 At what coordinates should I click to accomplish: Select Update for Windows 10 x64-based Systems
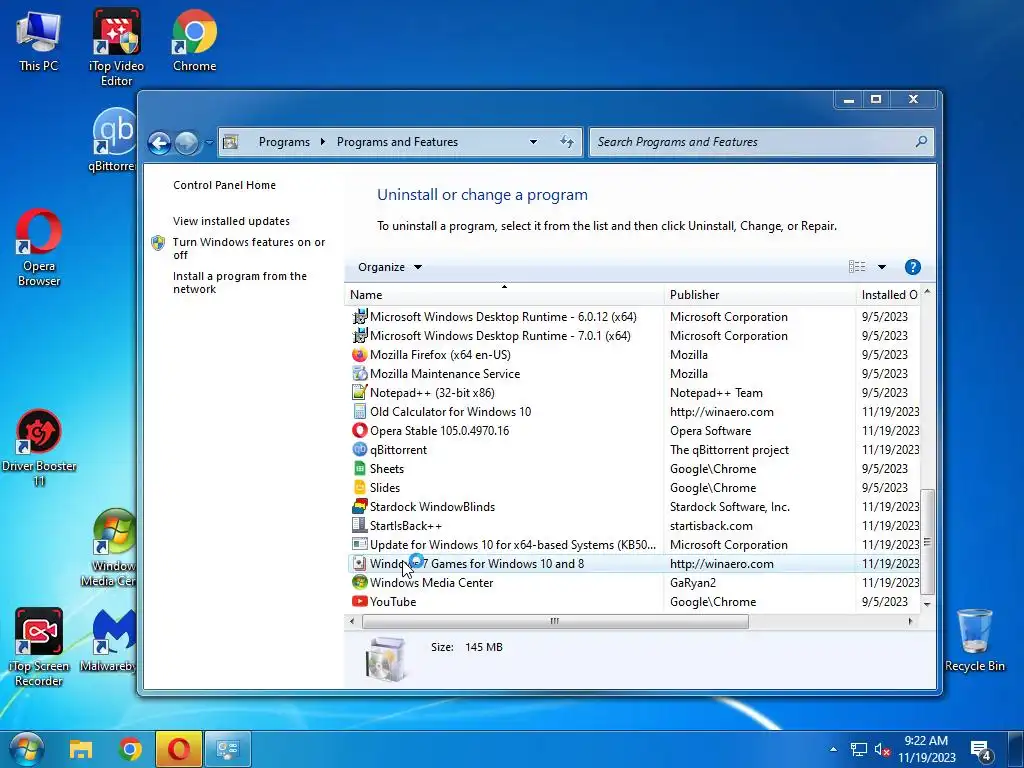click(632, 545)
